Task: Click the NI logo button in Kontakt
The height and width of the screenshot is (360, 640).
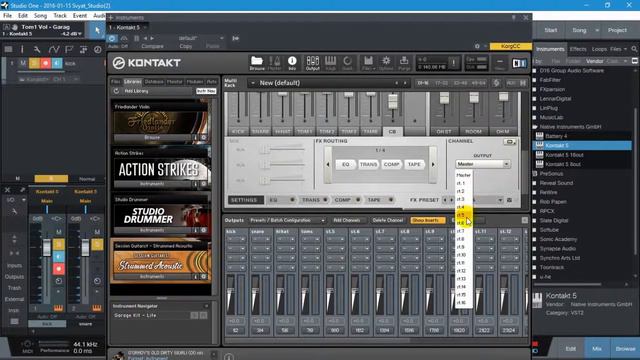Action: tap(519, 63)
